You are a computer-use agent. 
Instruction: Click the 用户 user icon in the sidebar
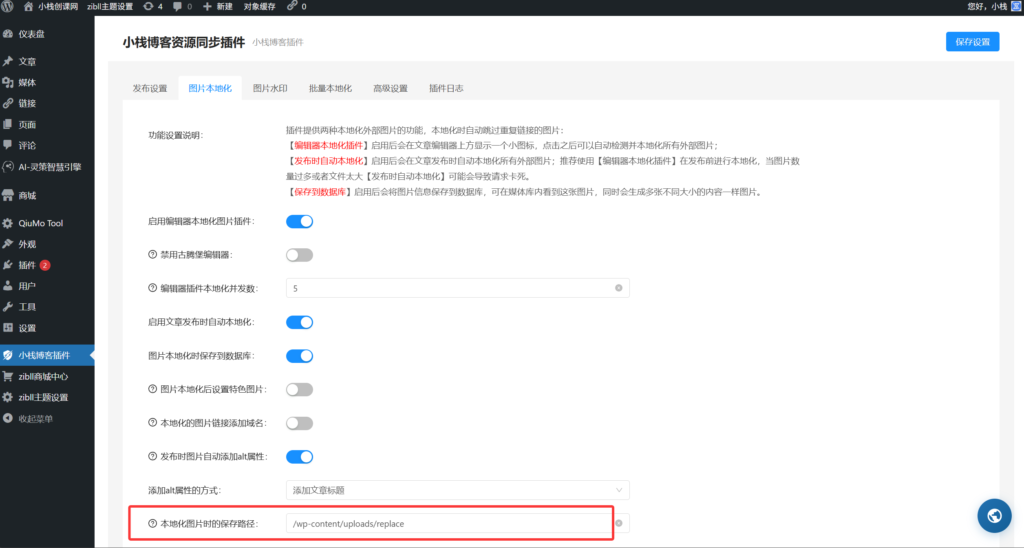point(8,285)
